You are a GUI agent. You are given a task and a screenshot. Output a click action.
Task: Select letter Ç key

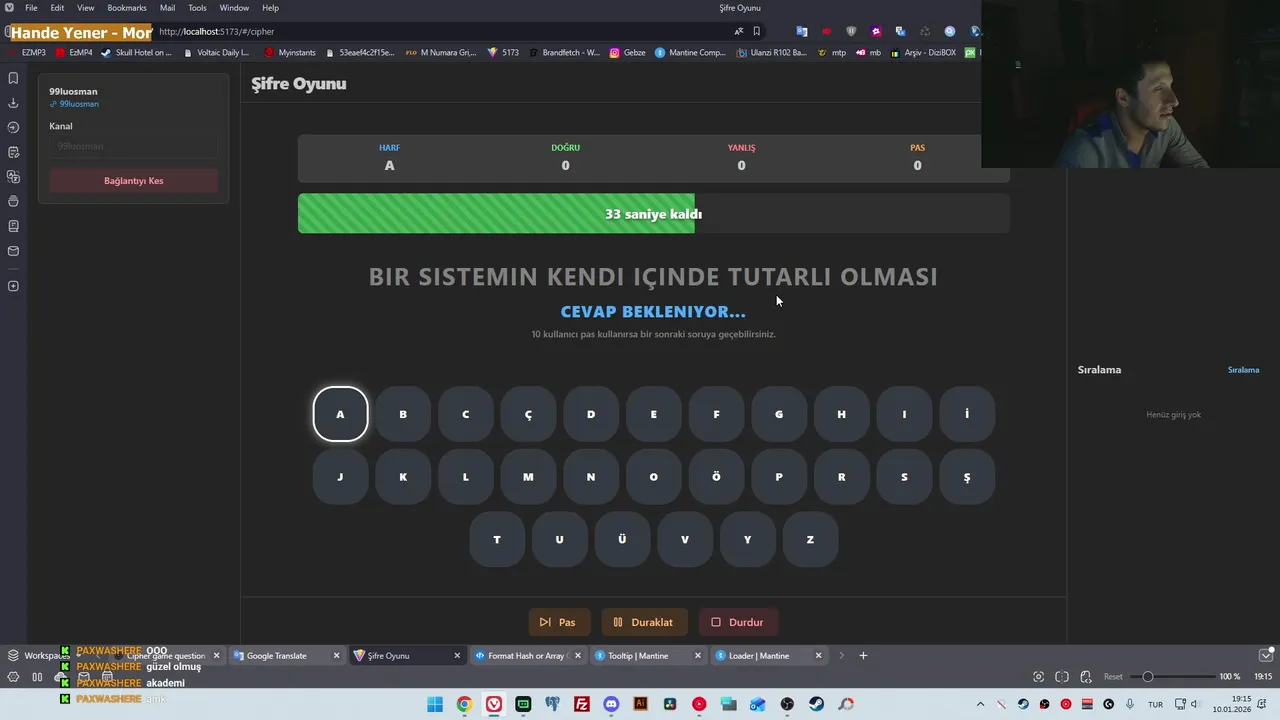click(x=528, y=414)
